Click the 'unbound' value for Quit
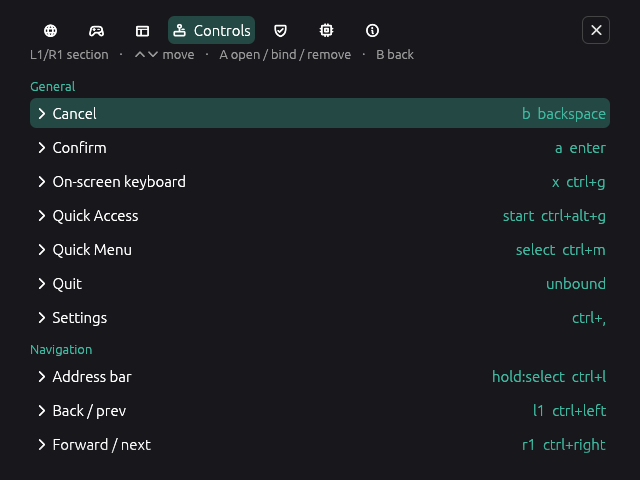The width and height of the screenshot is (640, 480). click(576, 284)
